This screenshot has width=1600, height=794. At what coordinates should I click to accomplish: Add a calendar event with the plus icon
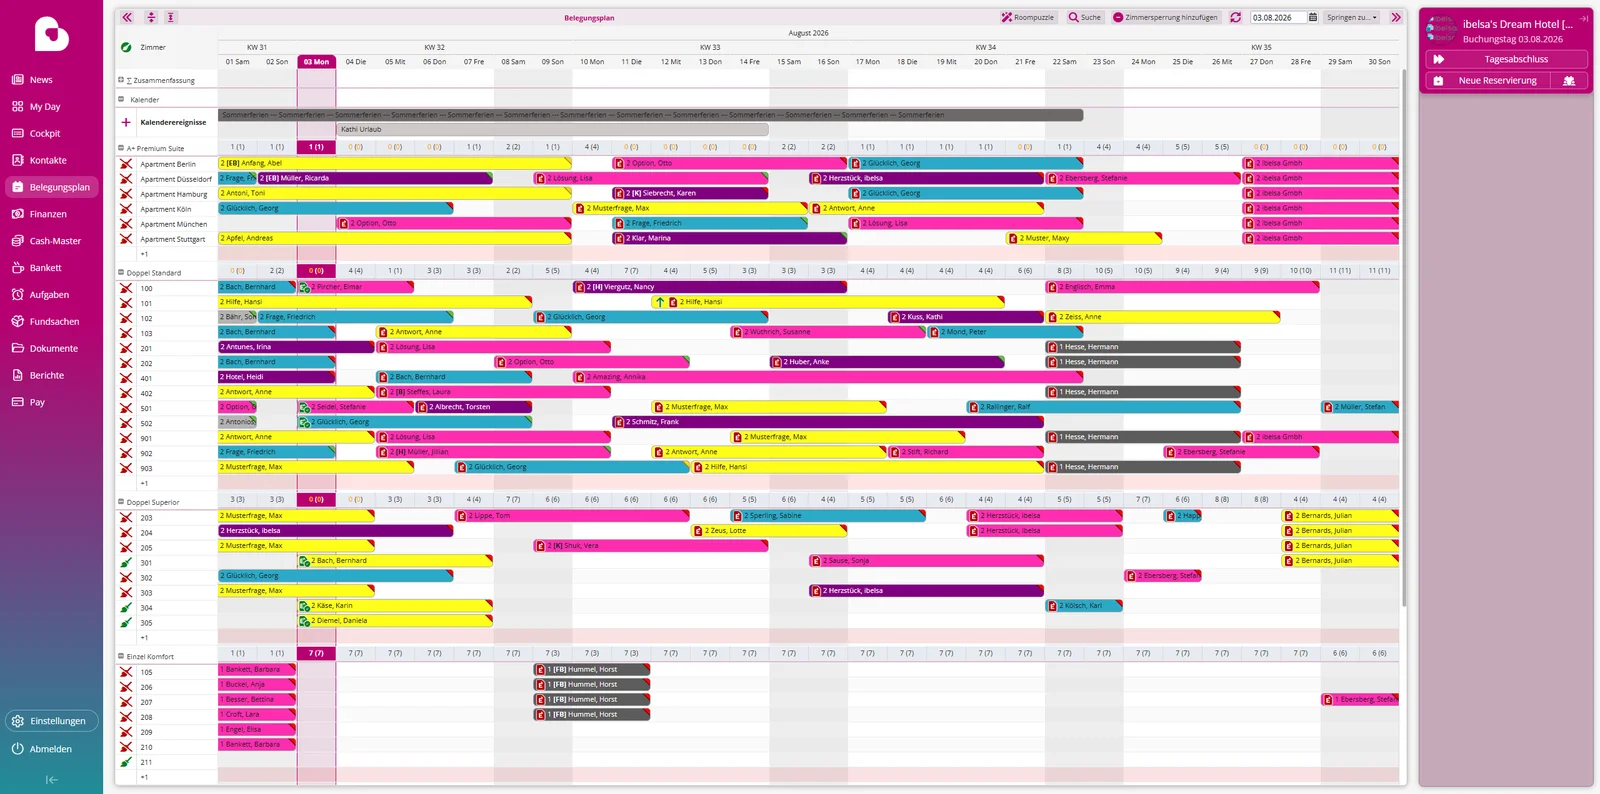126,122
